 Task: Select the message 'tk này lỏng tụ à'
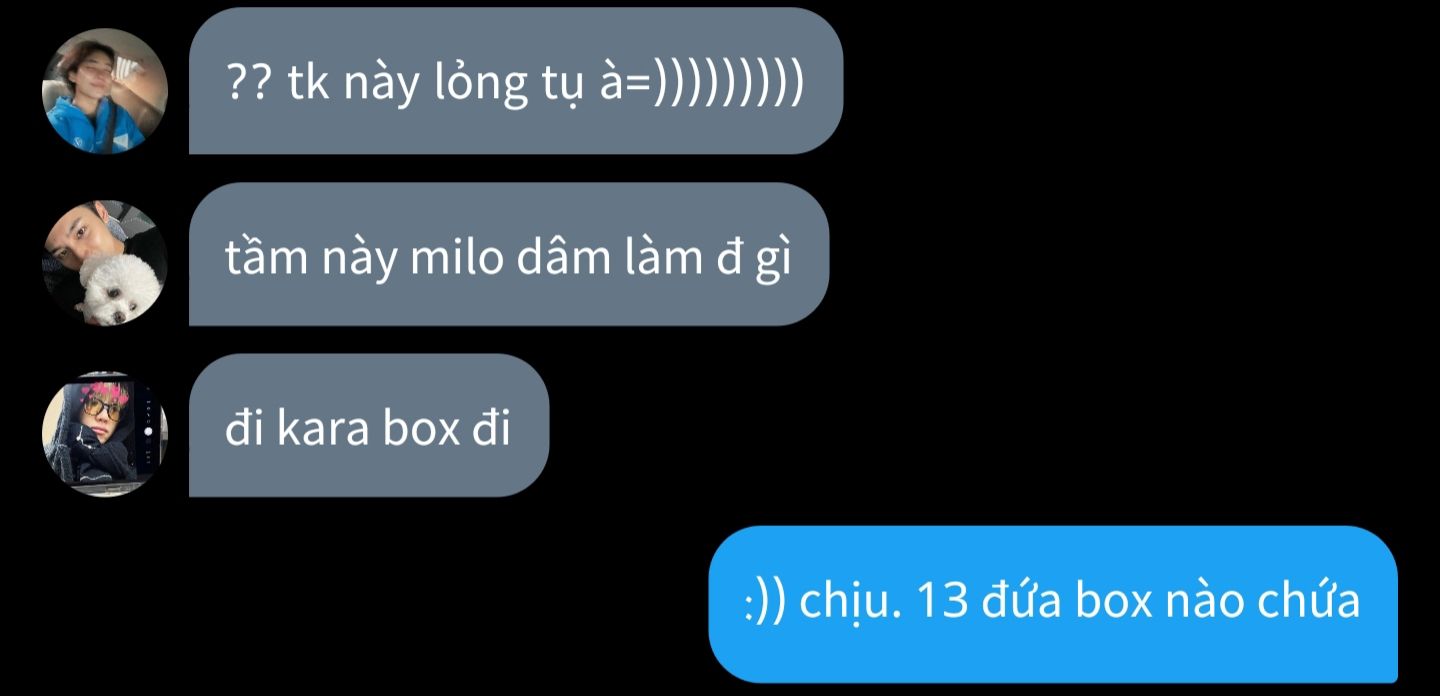click(516, 81)
